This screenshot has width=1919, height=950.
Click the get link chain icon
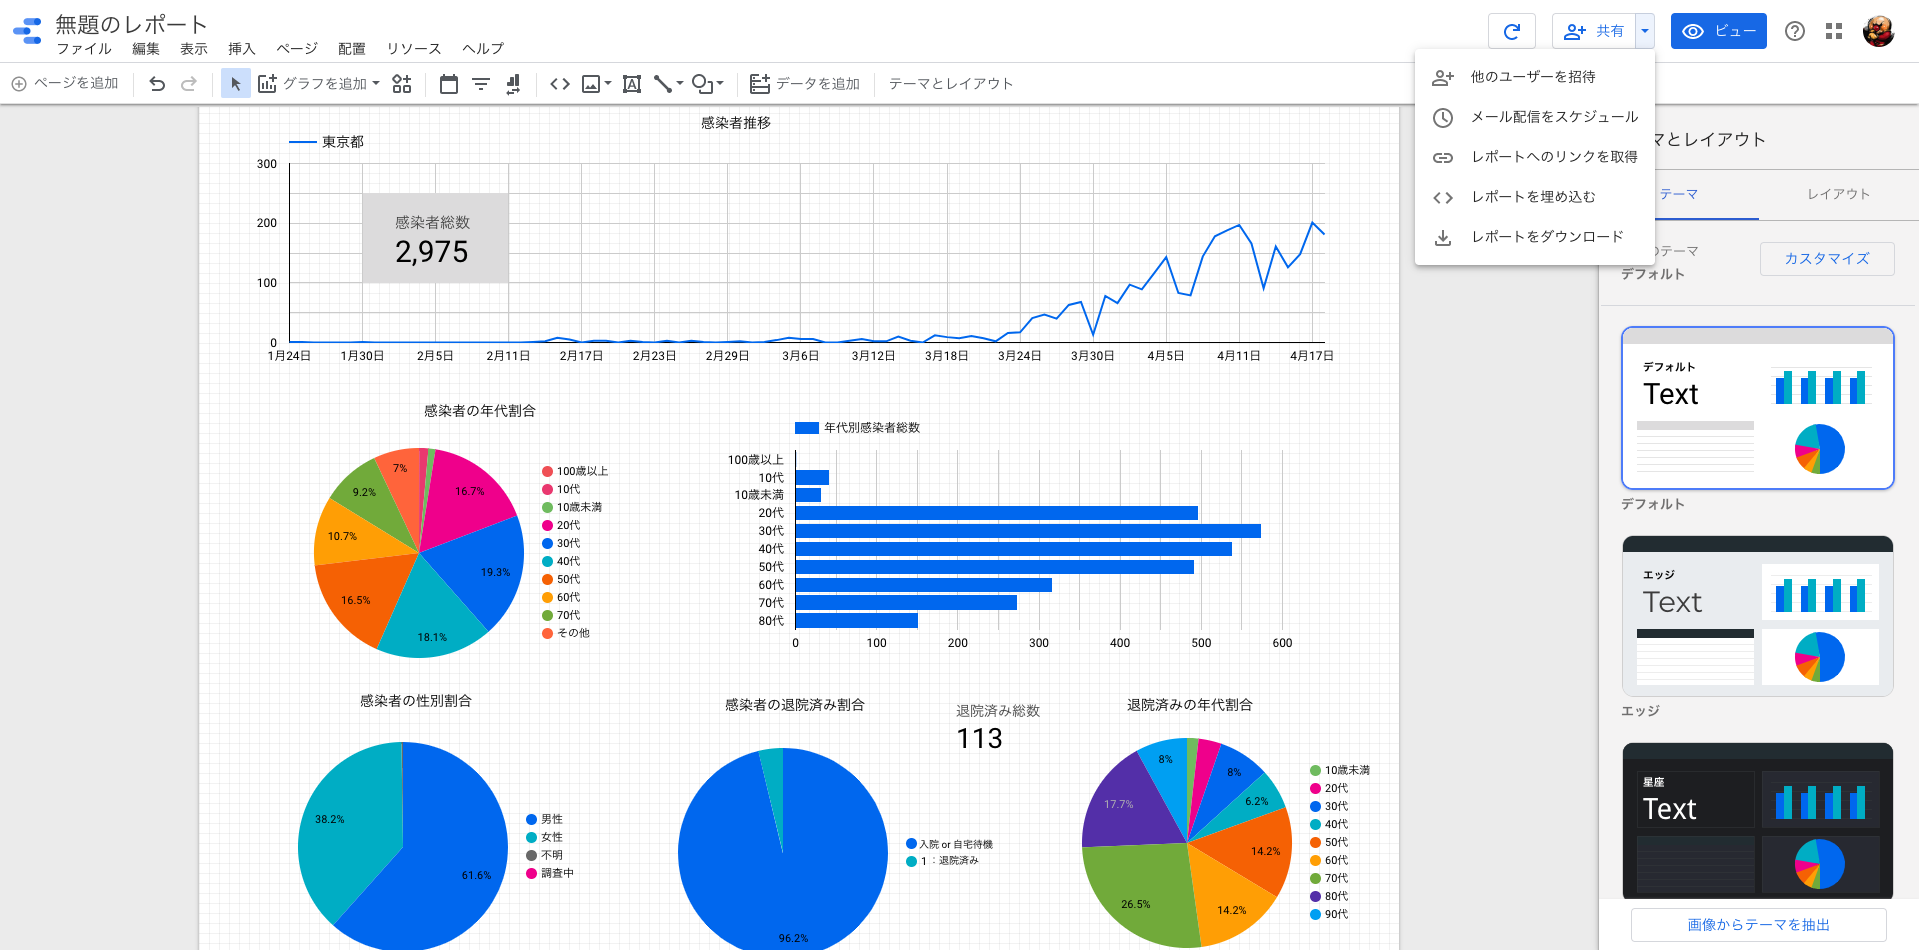pyautogui.click(x=1443, y=157)
